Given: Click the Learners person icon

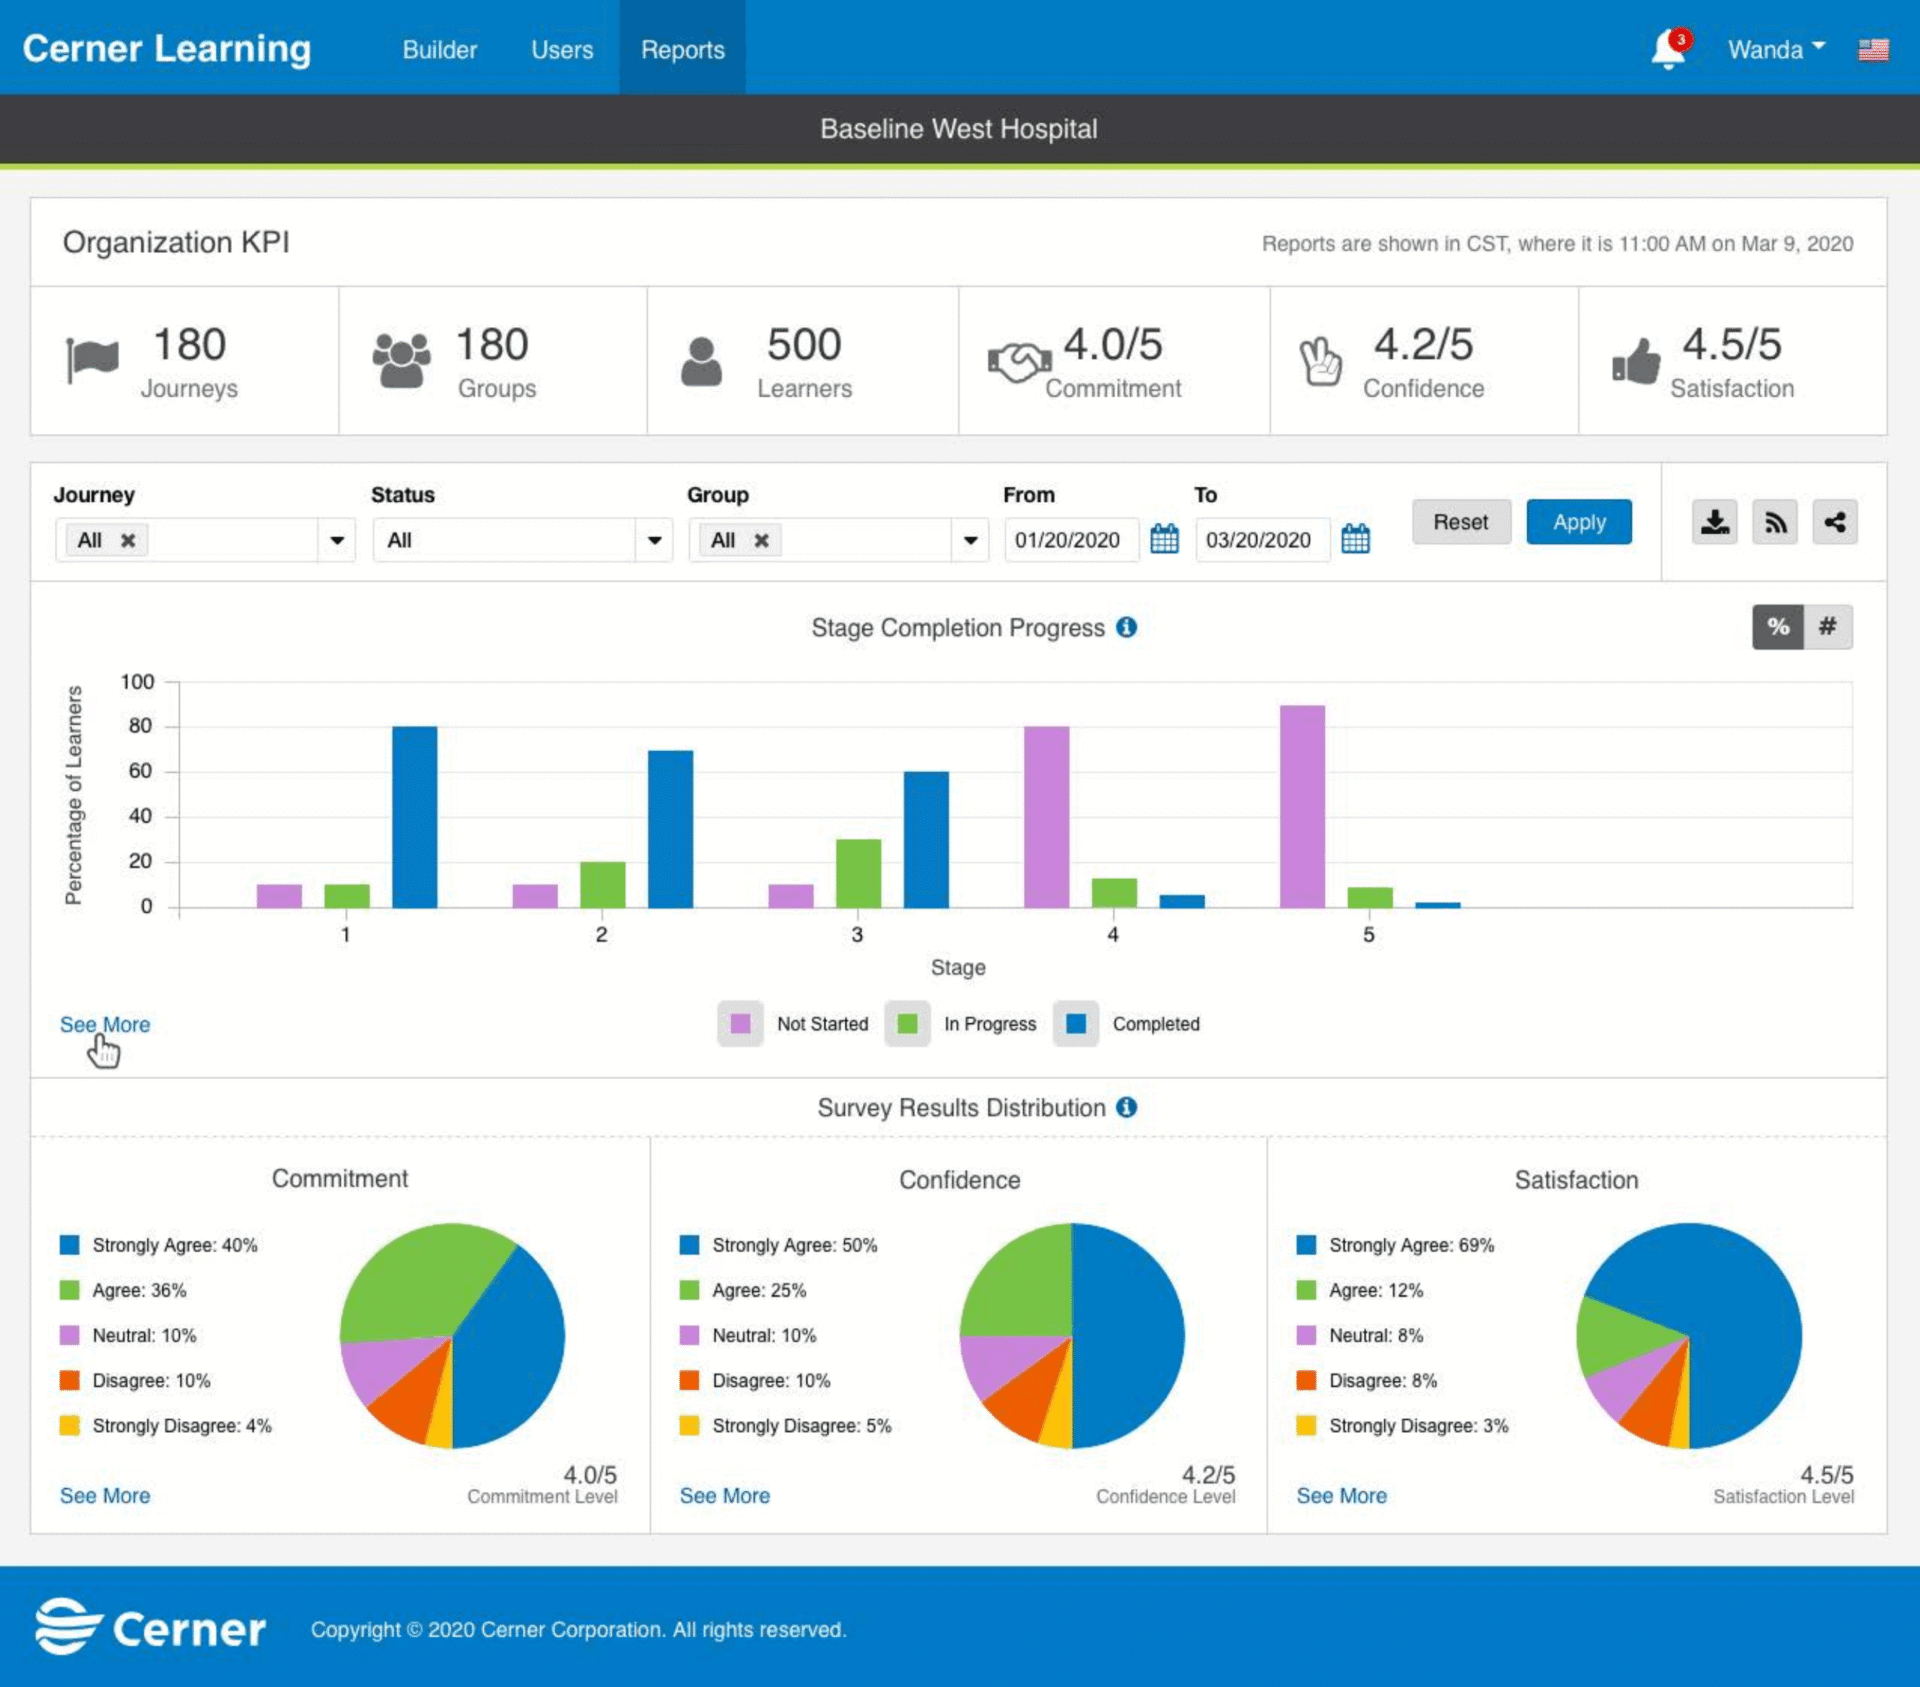Looking at the screenshot, I should point(701,361).
